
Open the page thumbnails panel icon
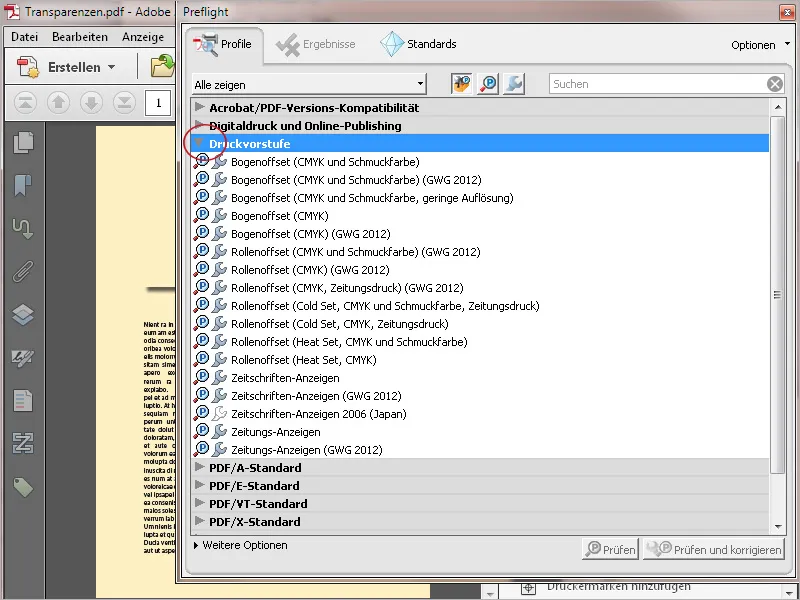23,142
